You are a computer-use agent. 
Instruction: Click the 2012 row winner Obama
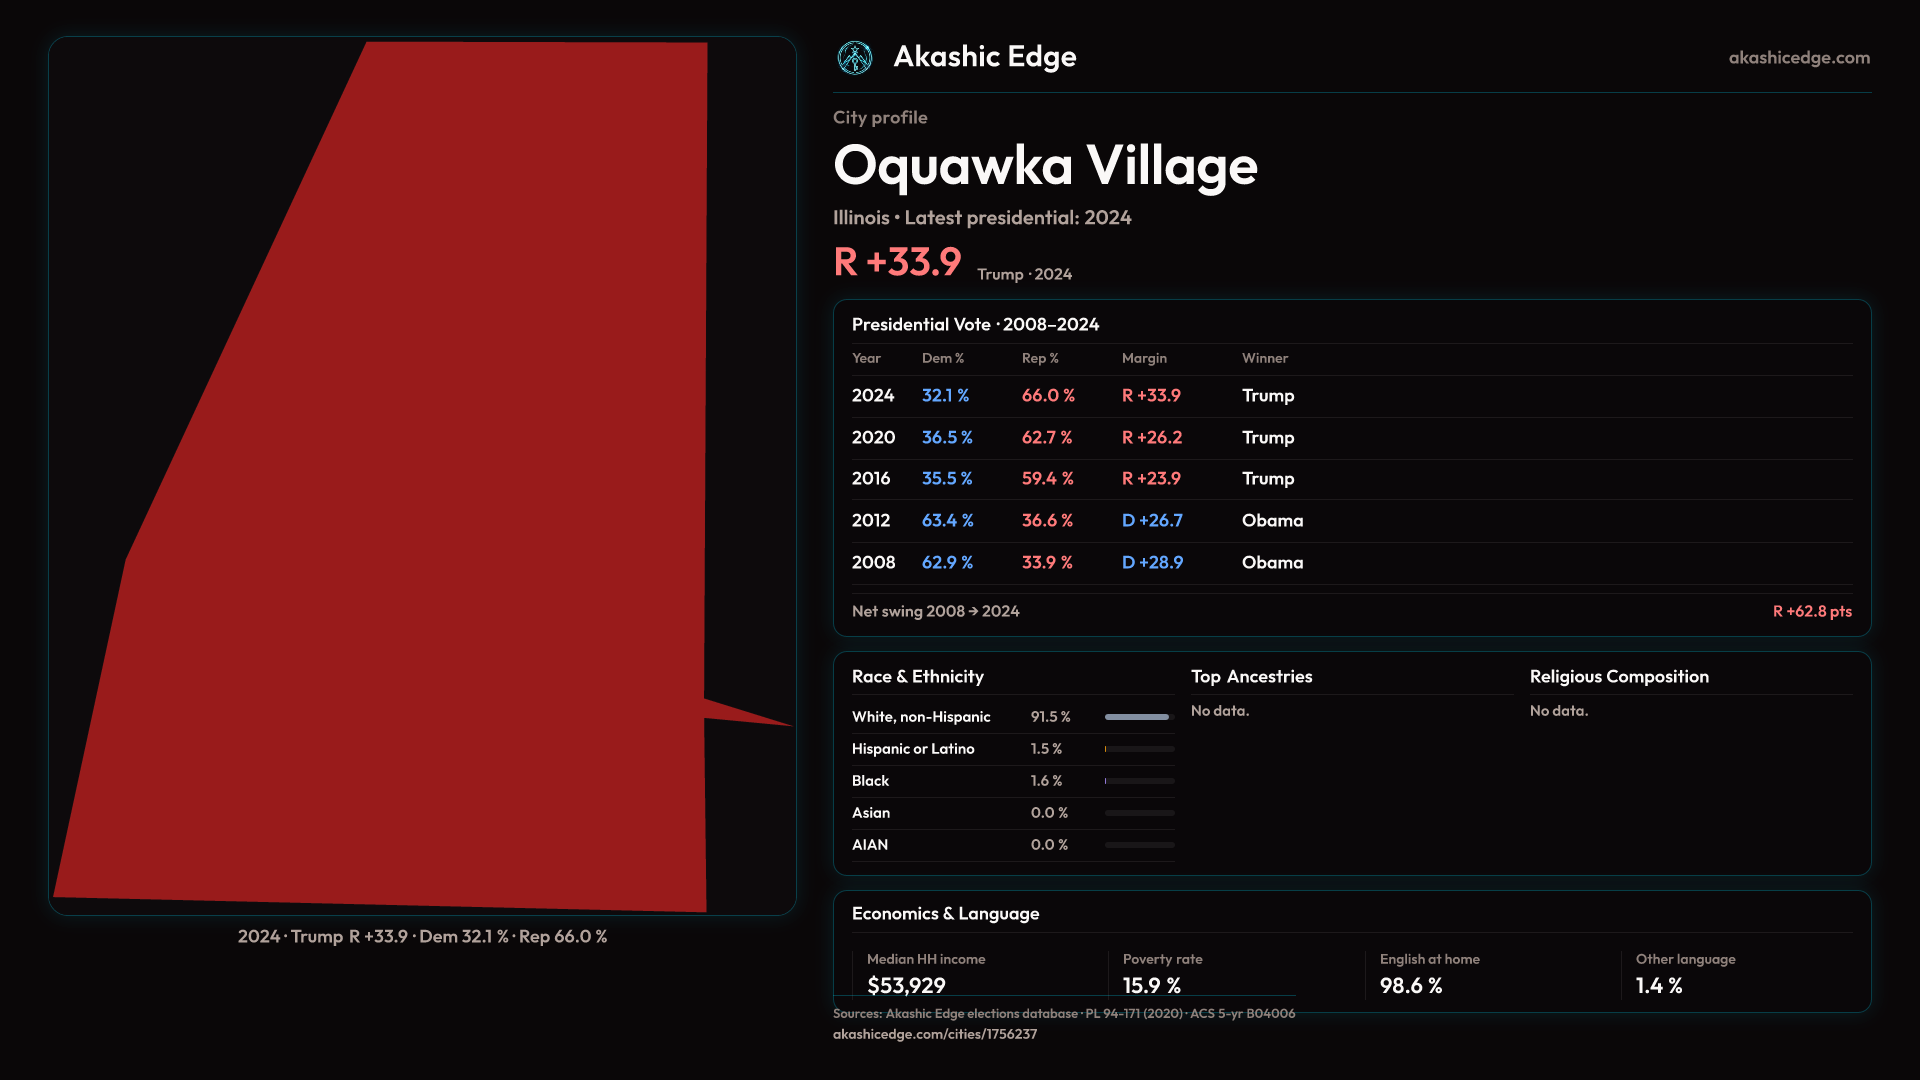(x=1272, y=521)
